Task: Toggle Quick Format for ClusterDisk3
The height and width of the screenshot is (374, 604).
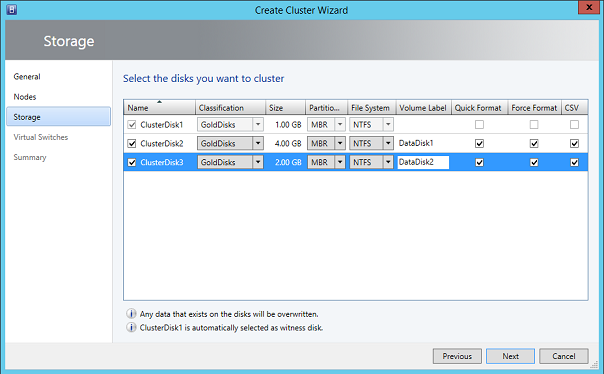Action: [479, 163]
